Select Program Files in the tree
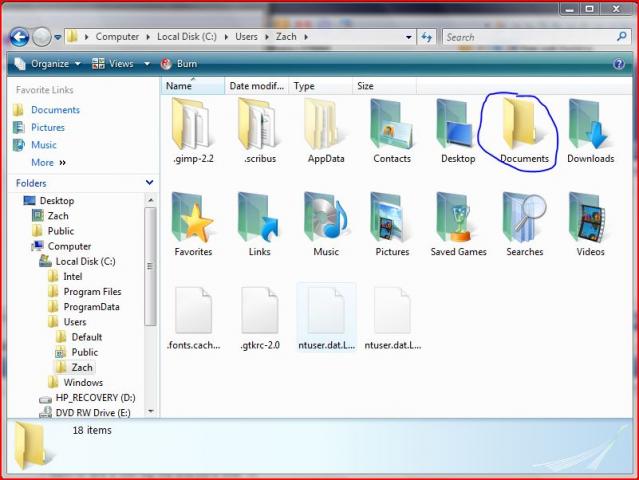Image resolution: width=639 pixels, height=480 pixels. 93,292
